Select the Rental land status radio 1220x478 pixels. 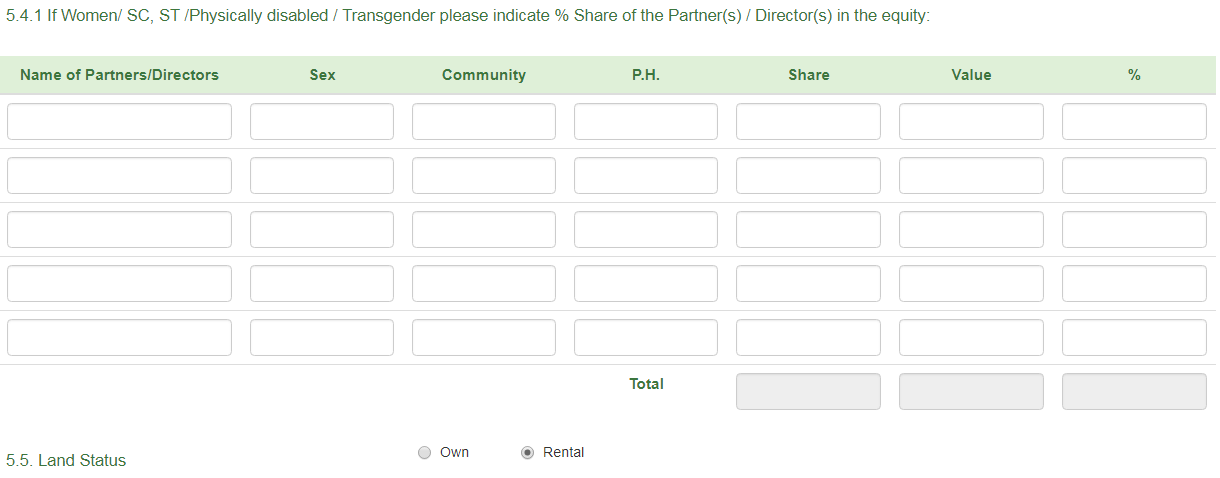tap(528, 452)
